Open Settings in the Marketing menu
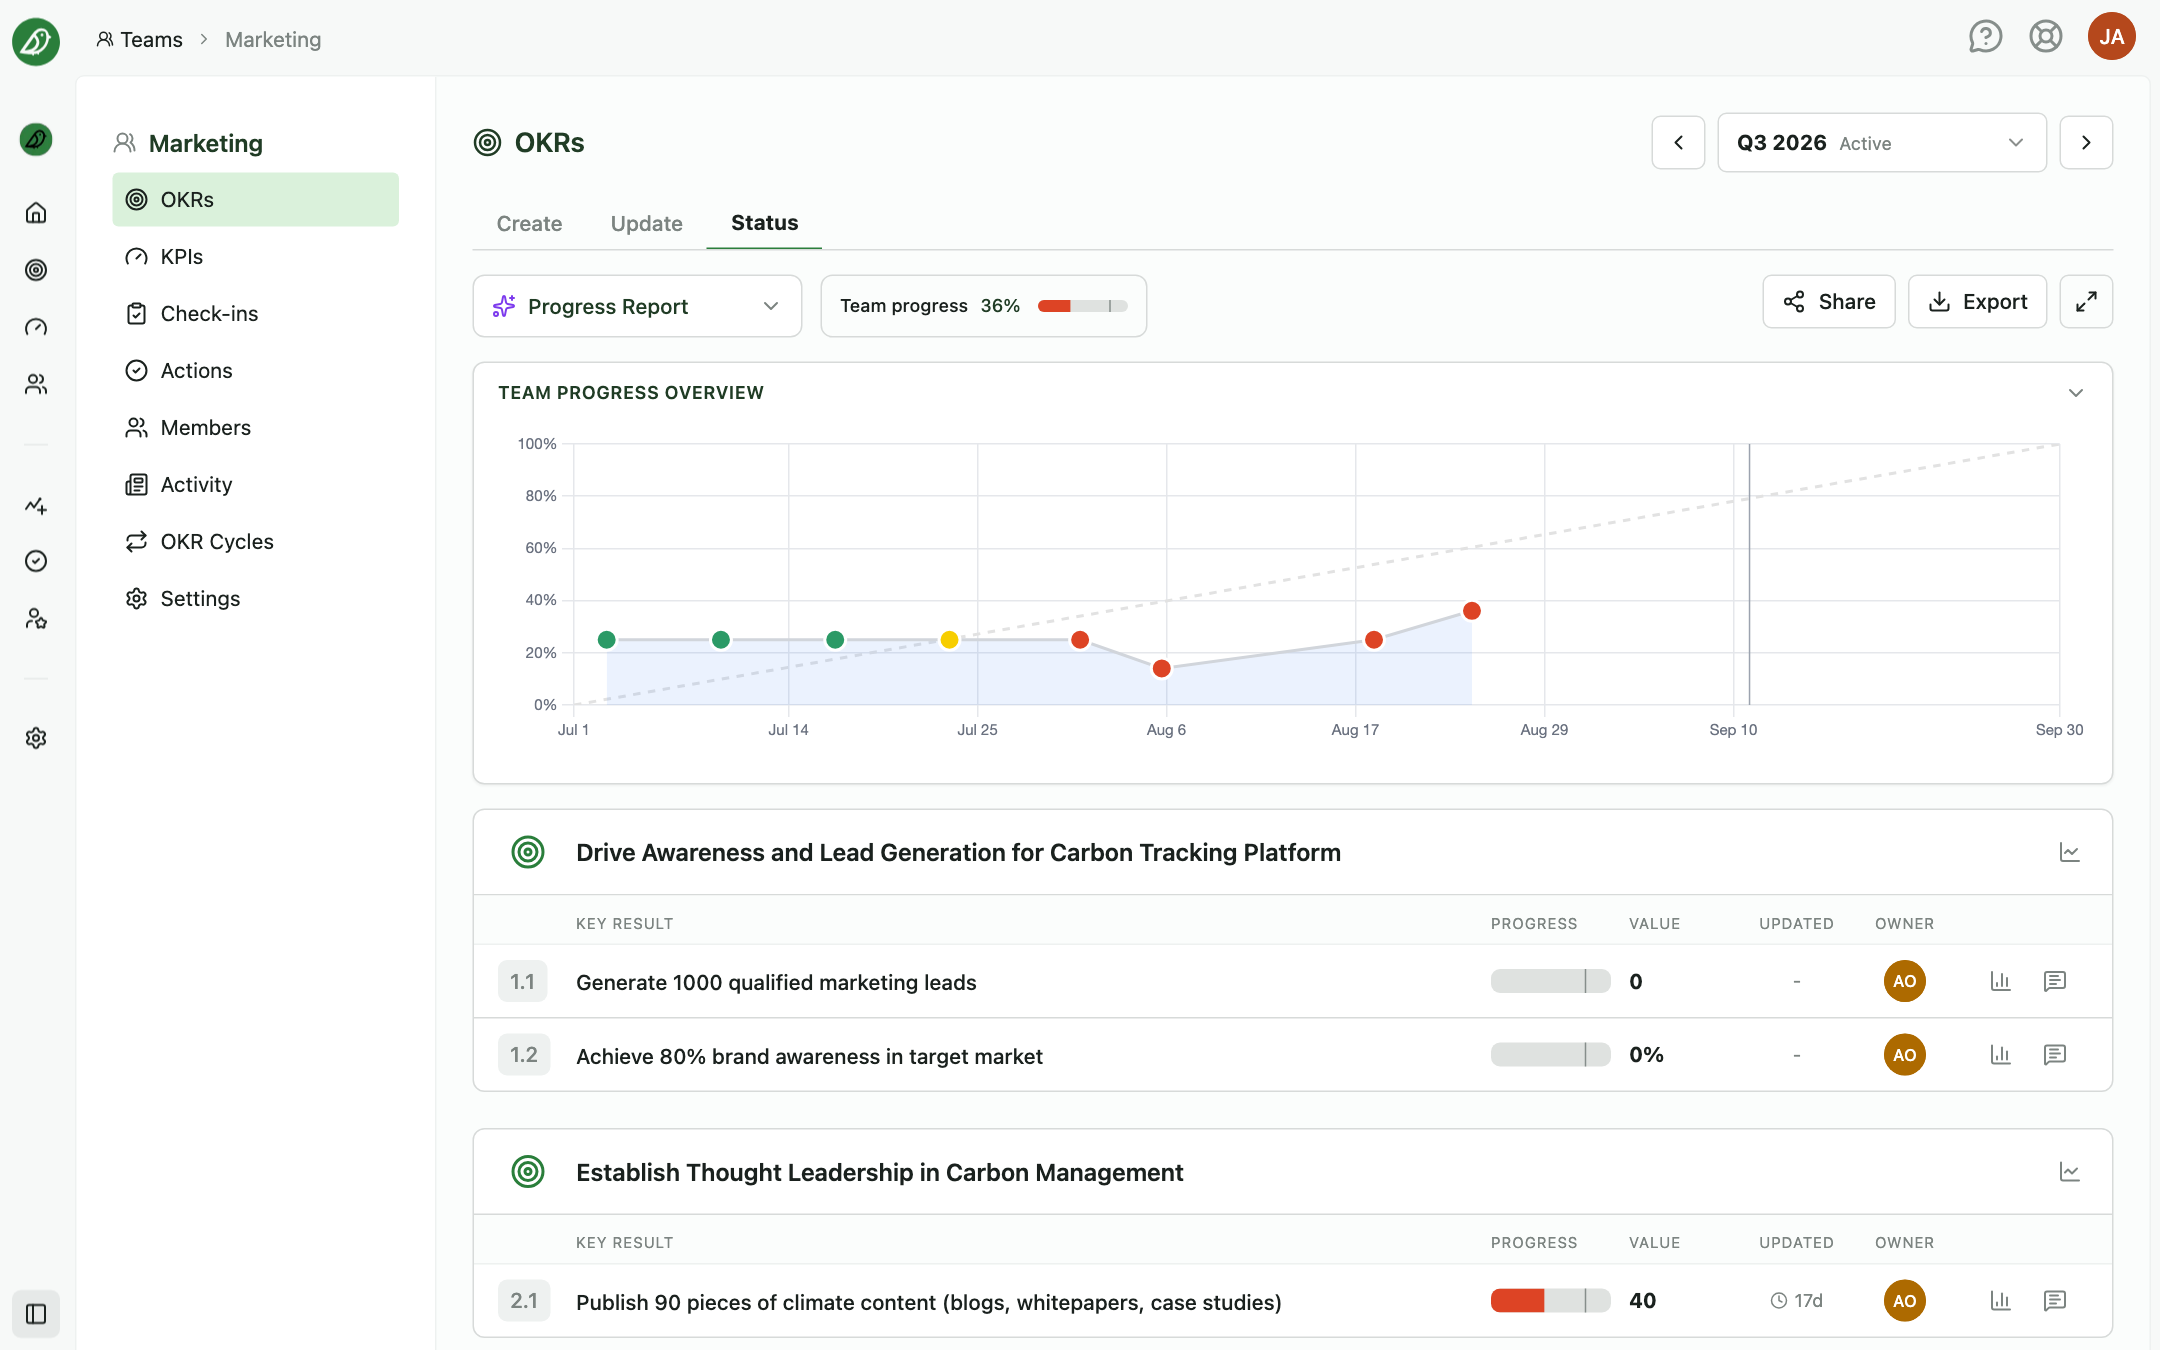The image size is (2160, 1350). tap(255, 599)
